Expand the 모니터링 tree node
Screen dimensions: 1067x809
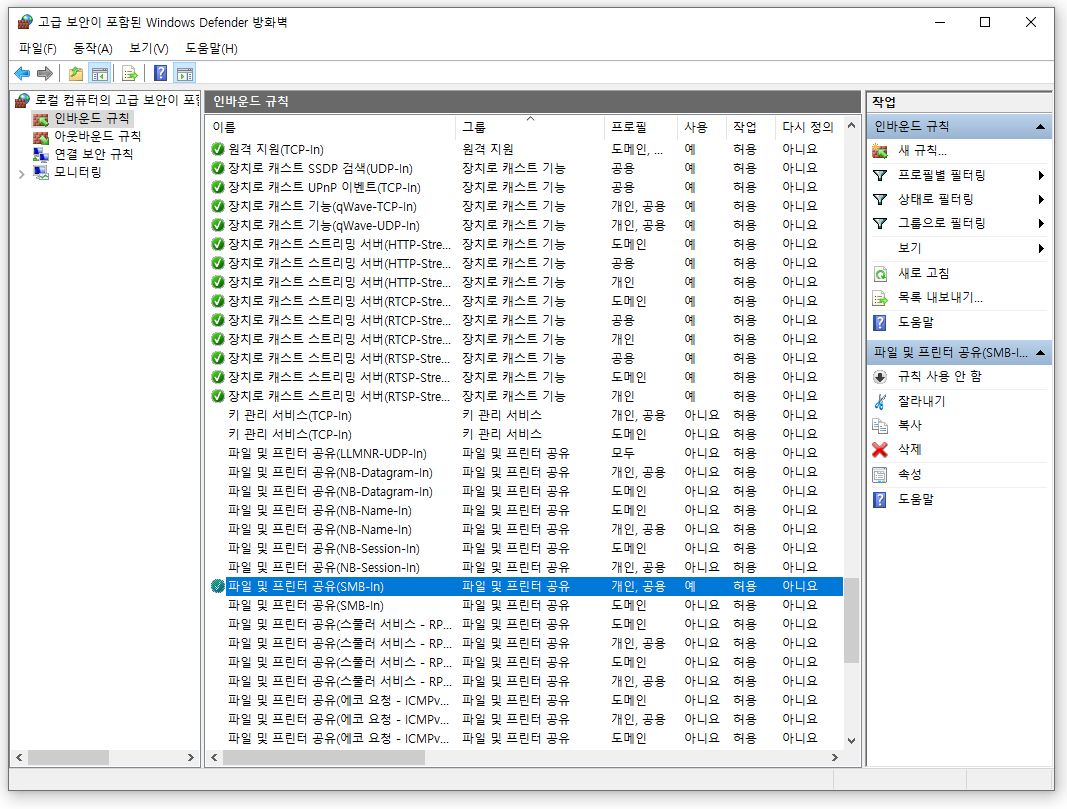click(x=21, y=174)
